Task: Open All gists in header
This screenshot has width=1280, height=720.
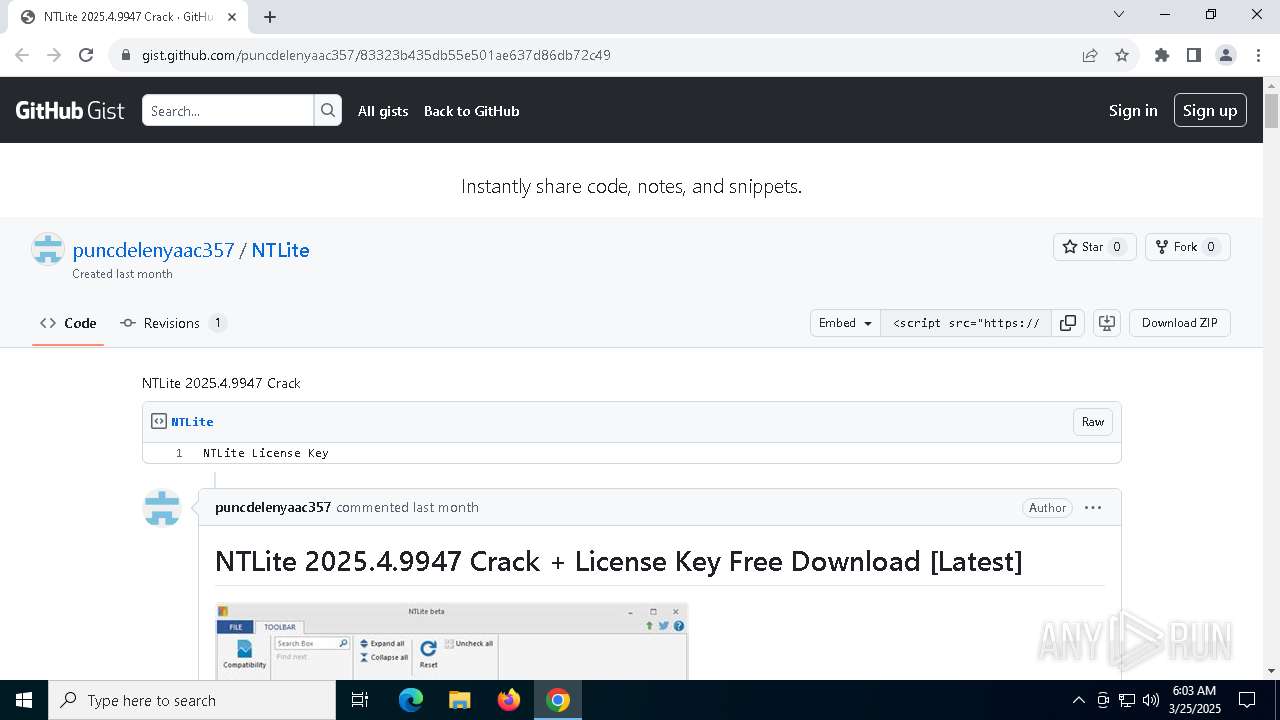Action: [383, 111]
